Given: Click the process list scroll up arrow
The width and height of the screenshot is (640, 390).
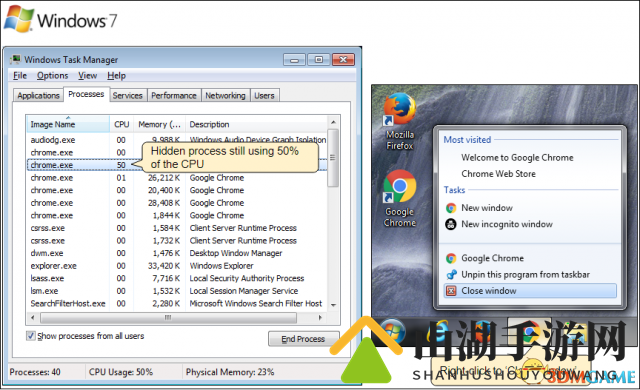Looking at the screenshot, I should pos(333,122).
